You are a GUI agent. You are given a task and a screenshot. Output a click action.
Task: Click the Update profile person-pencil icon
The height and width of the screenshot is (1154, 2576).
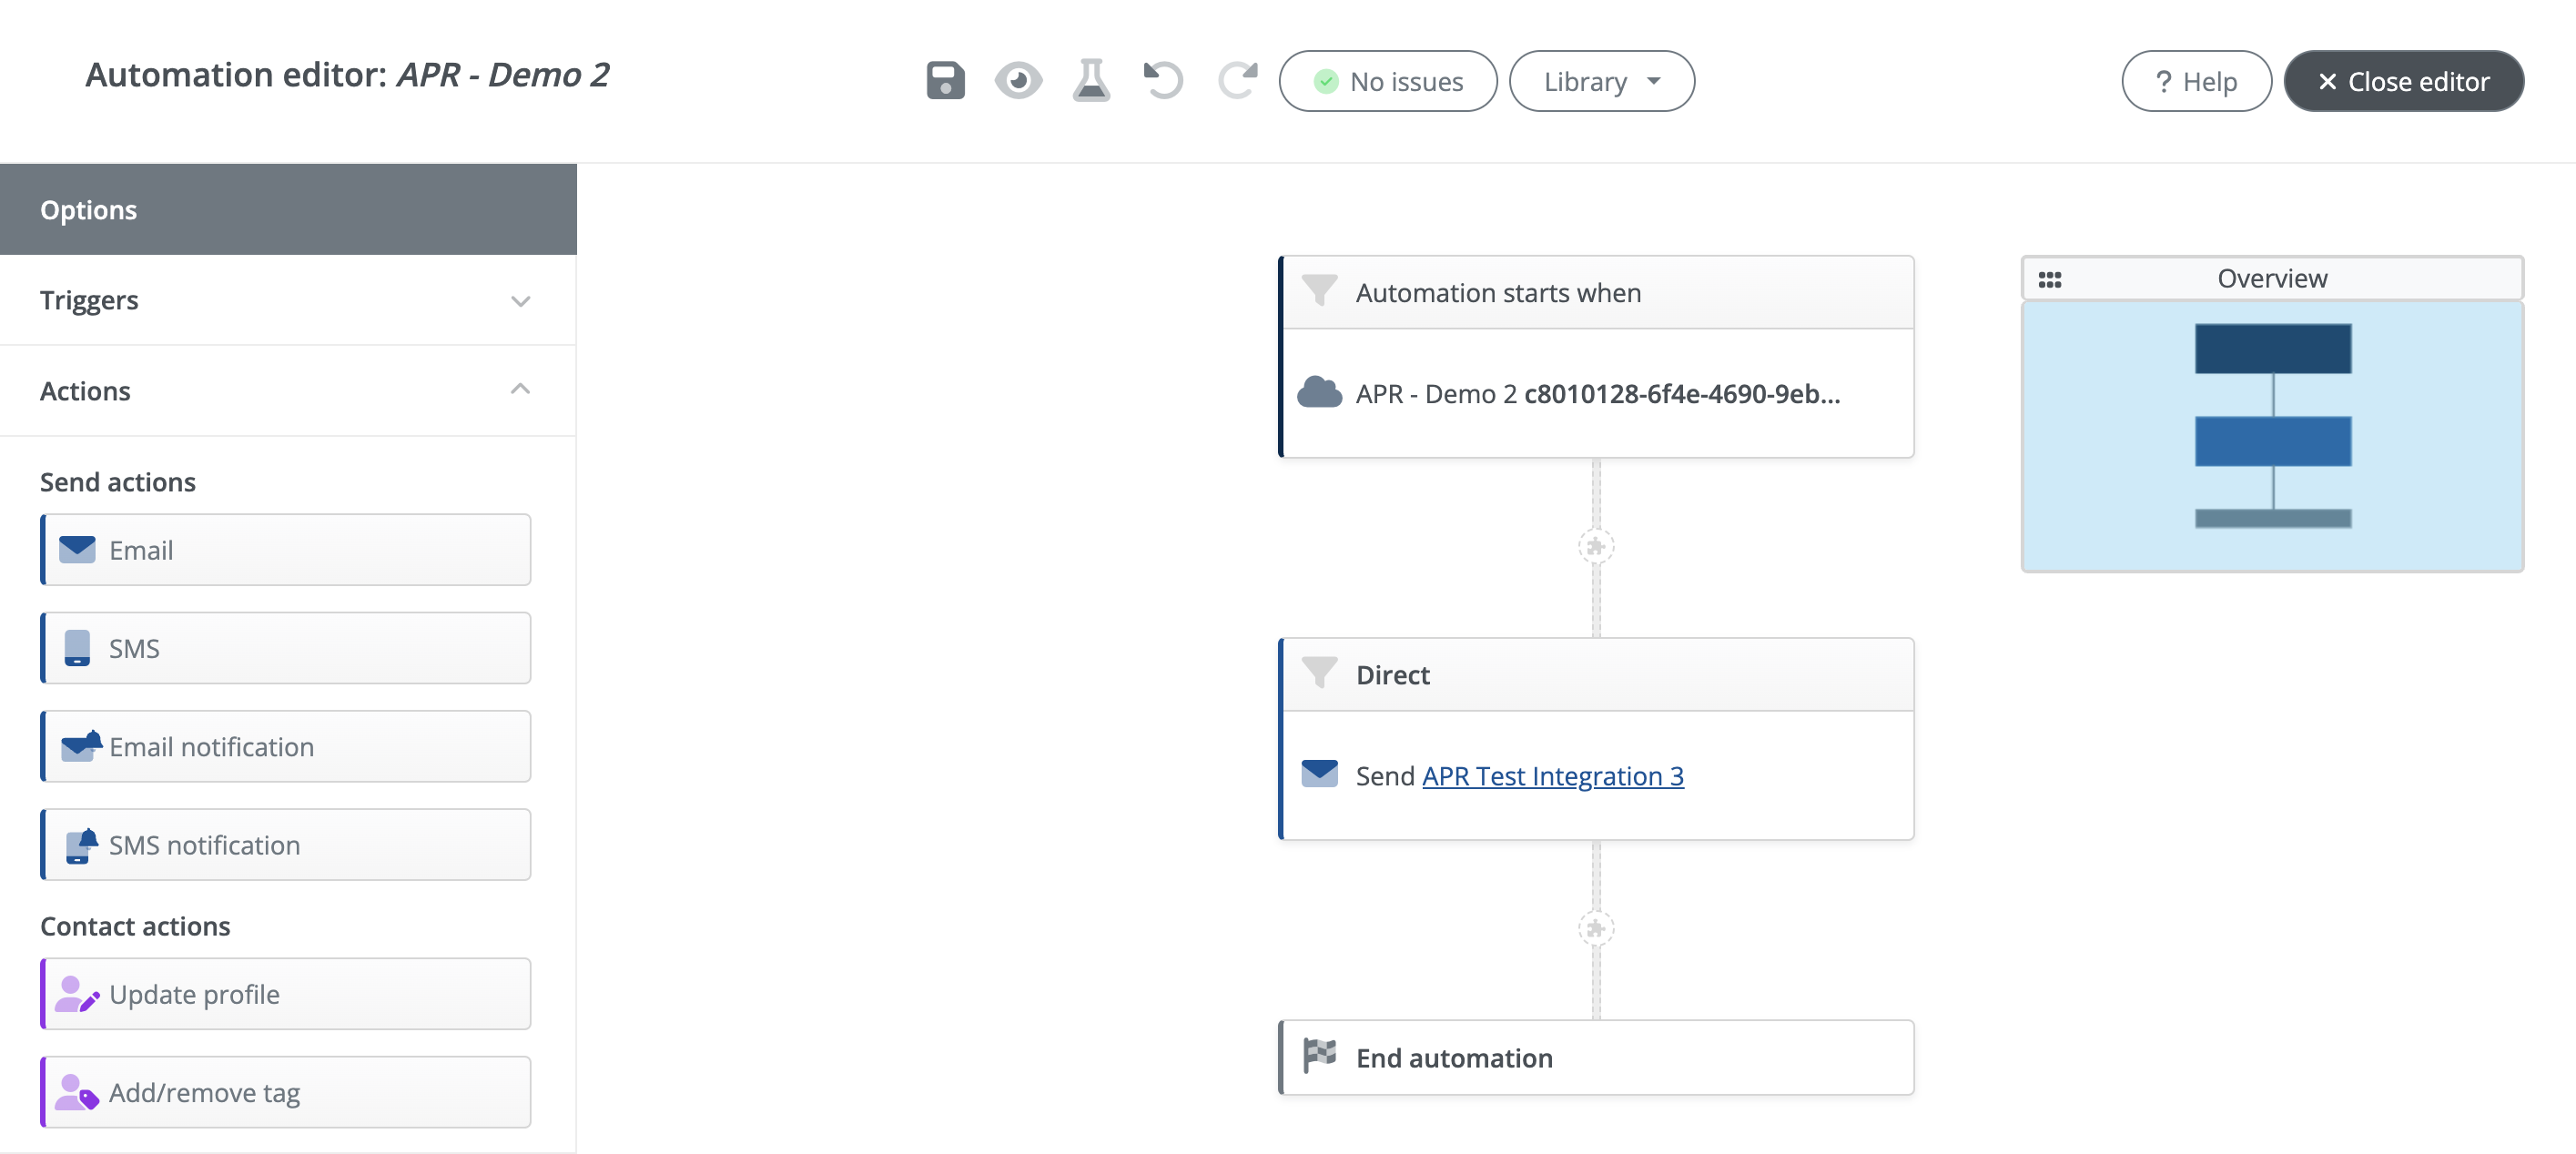tap(77, 994)
